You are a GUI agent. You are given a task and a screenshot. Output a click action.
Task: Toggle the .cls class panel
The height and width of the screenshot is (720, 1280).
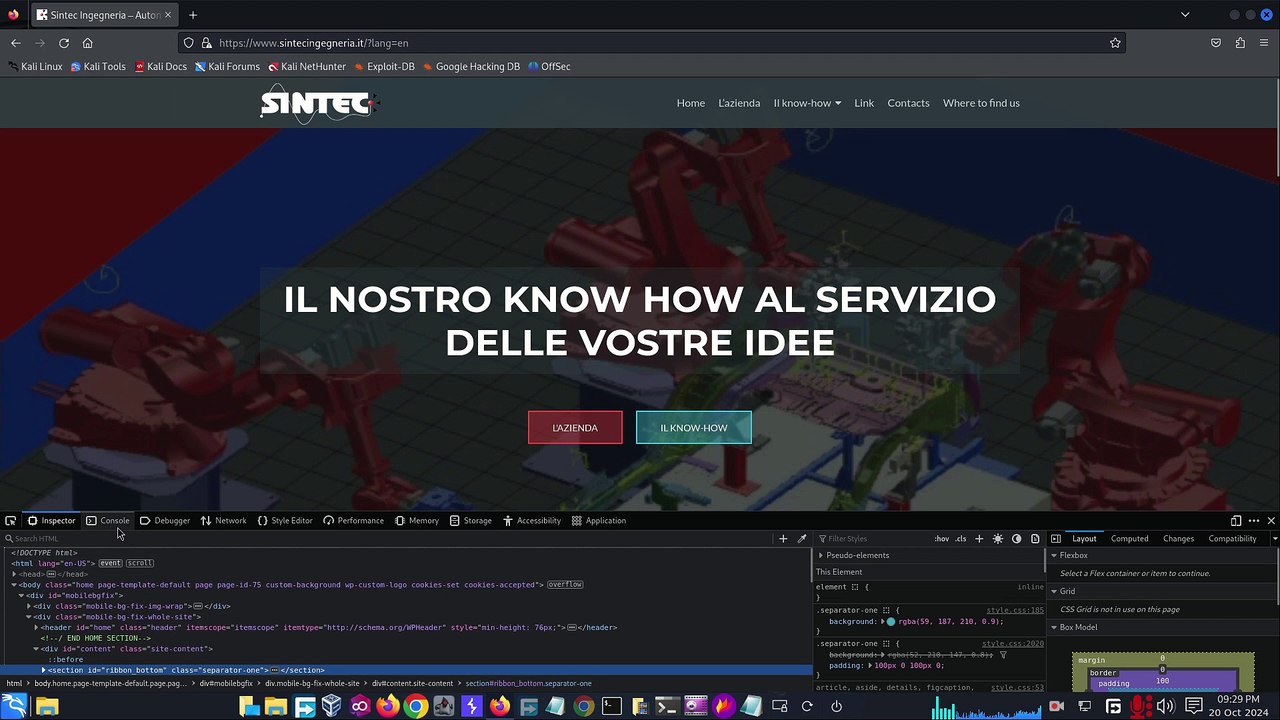pyautogui.click(x=961, y=539)
